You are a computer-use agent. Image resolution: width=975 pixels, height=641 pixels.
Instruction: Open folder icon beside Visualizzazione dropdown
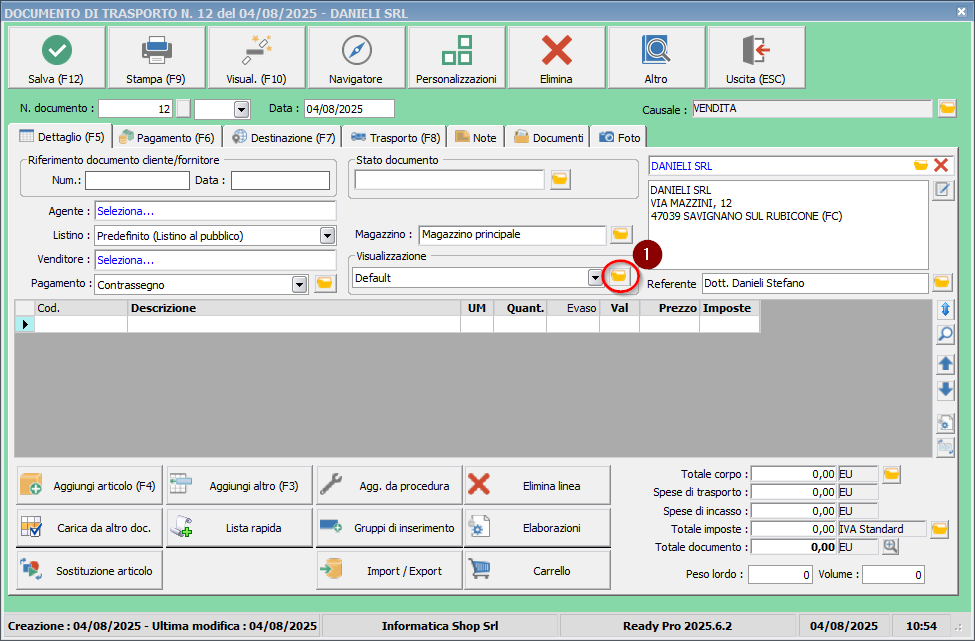pyautogui.click(x=619, y=277)
